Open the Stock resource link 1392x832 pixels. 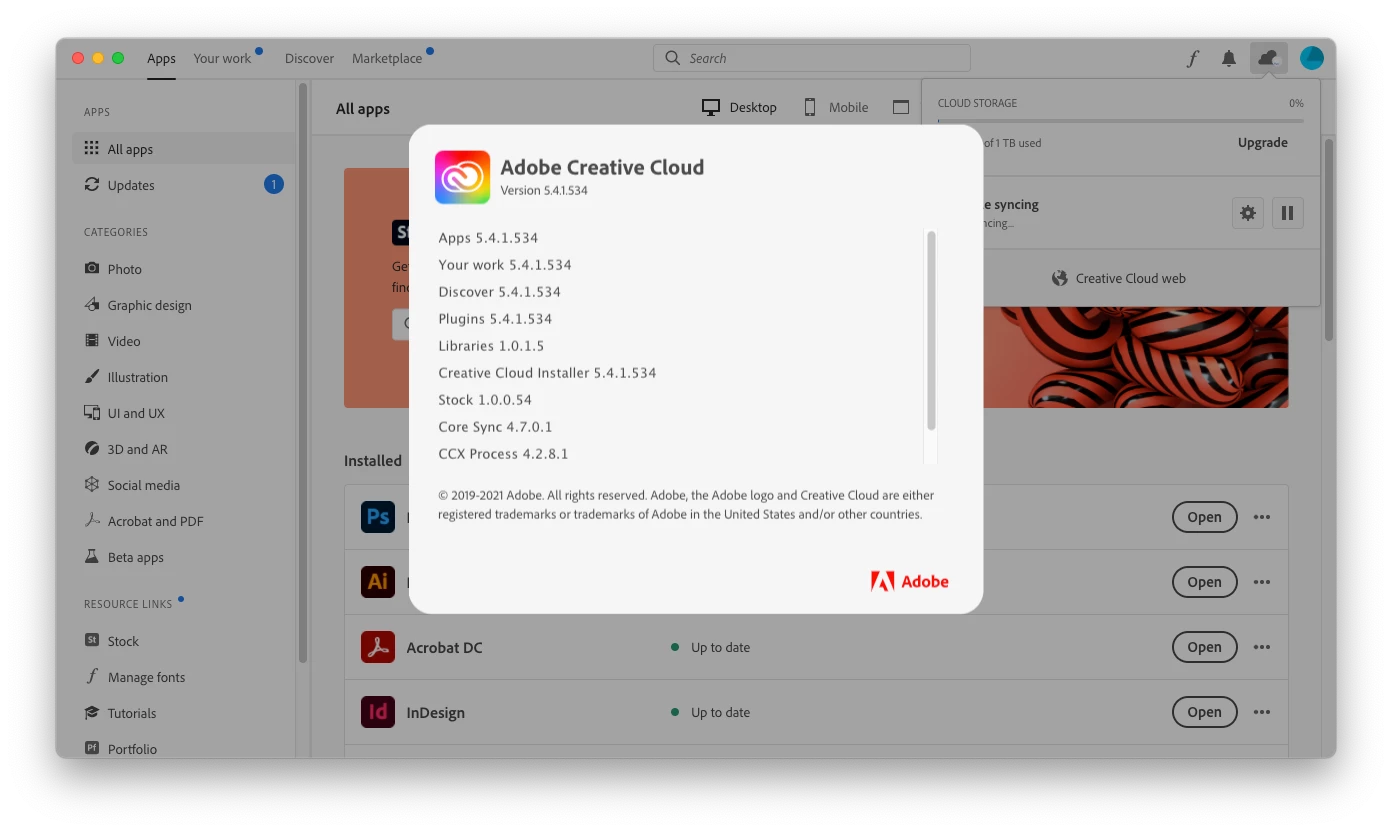(112, 641)
